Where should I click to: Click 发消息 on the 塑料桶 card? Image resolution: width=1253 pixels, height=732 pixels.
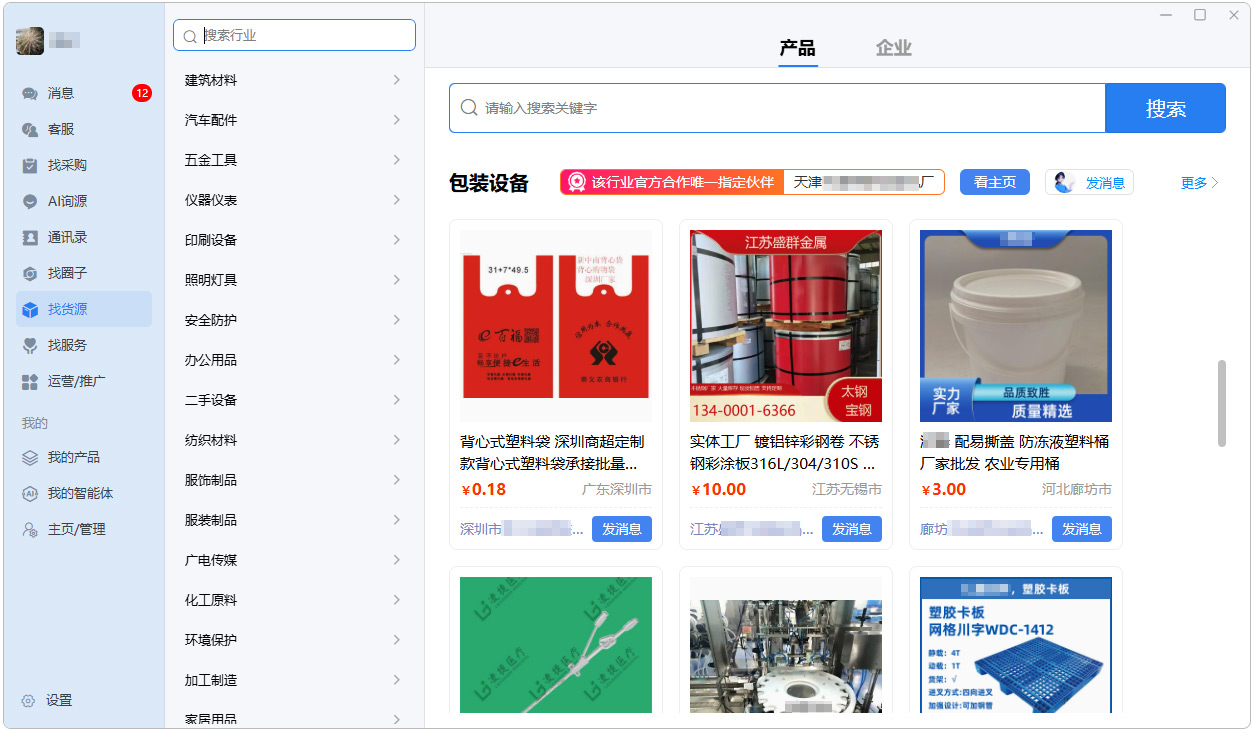pyautogui.click(x=1082, y=529)
